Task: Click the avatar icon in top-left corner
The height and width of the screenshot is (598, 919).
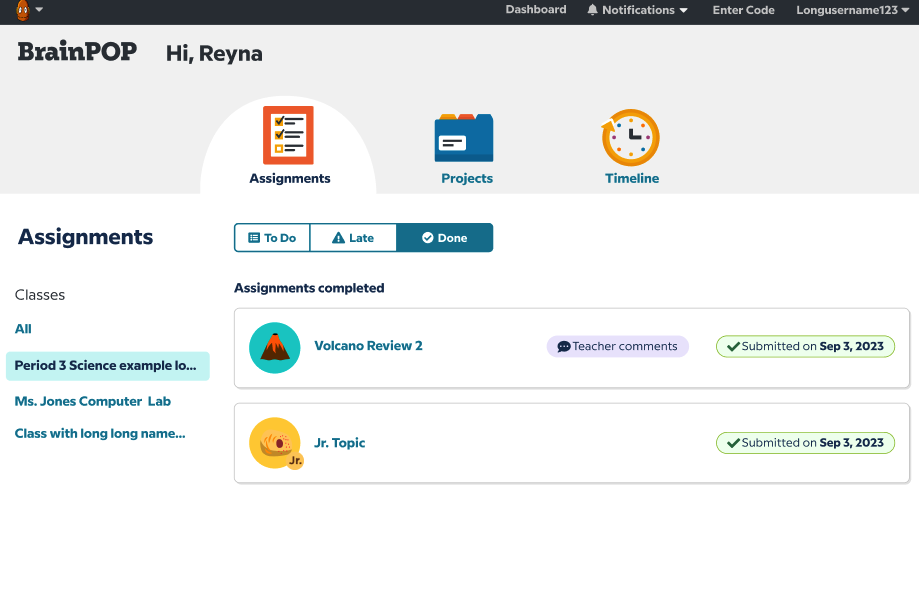Action: 22,11
